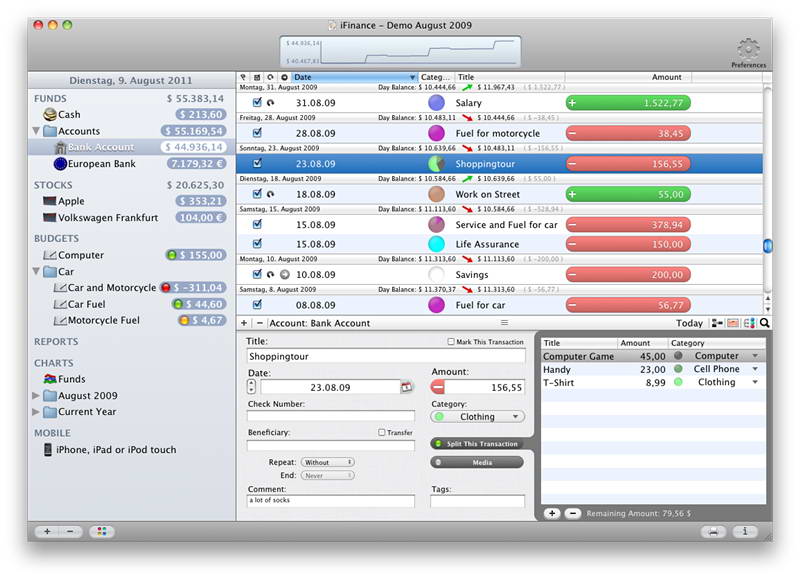Enable Mark This Transaction checkbox
The image size is (800, 579).
(451, 342)
